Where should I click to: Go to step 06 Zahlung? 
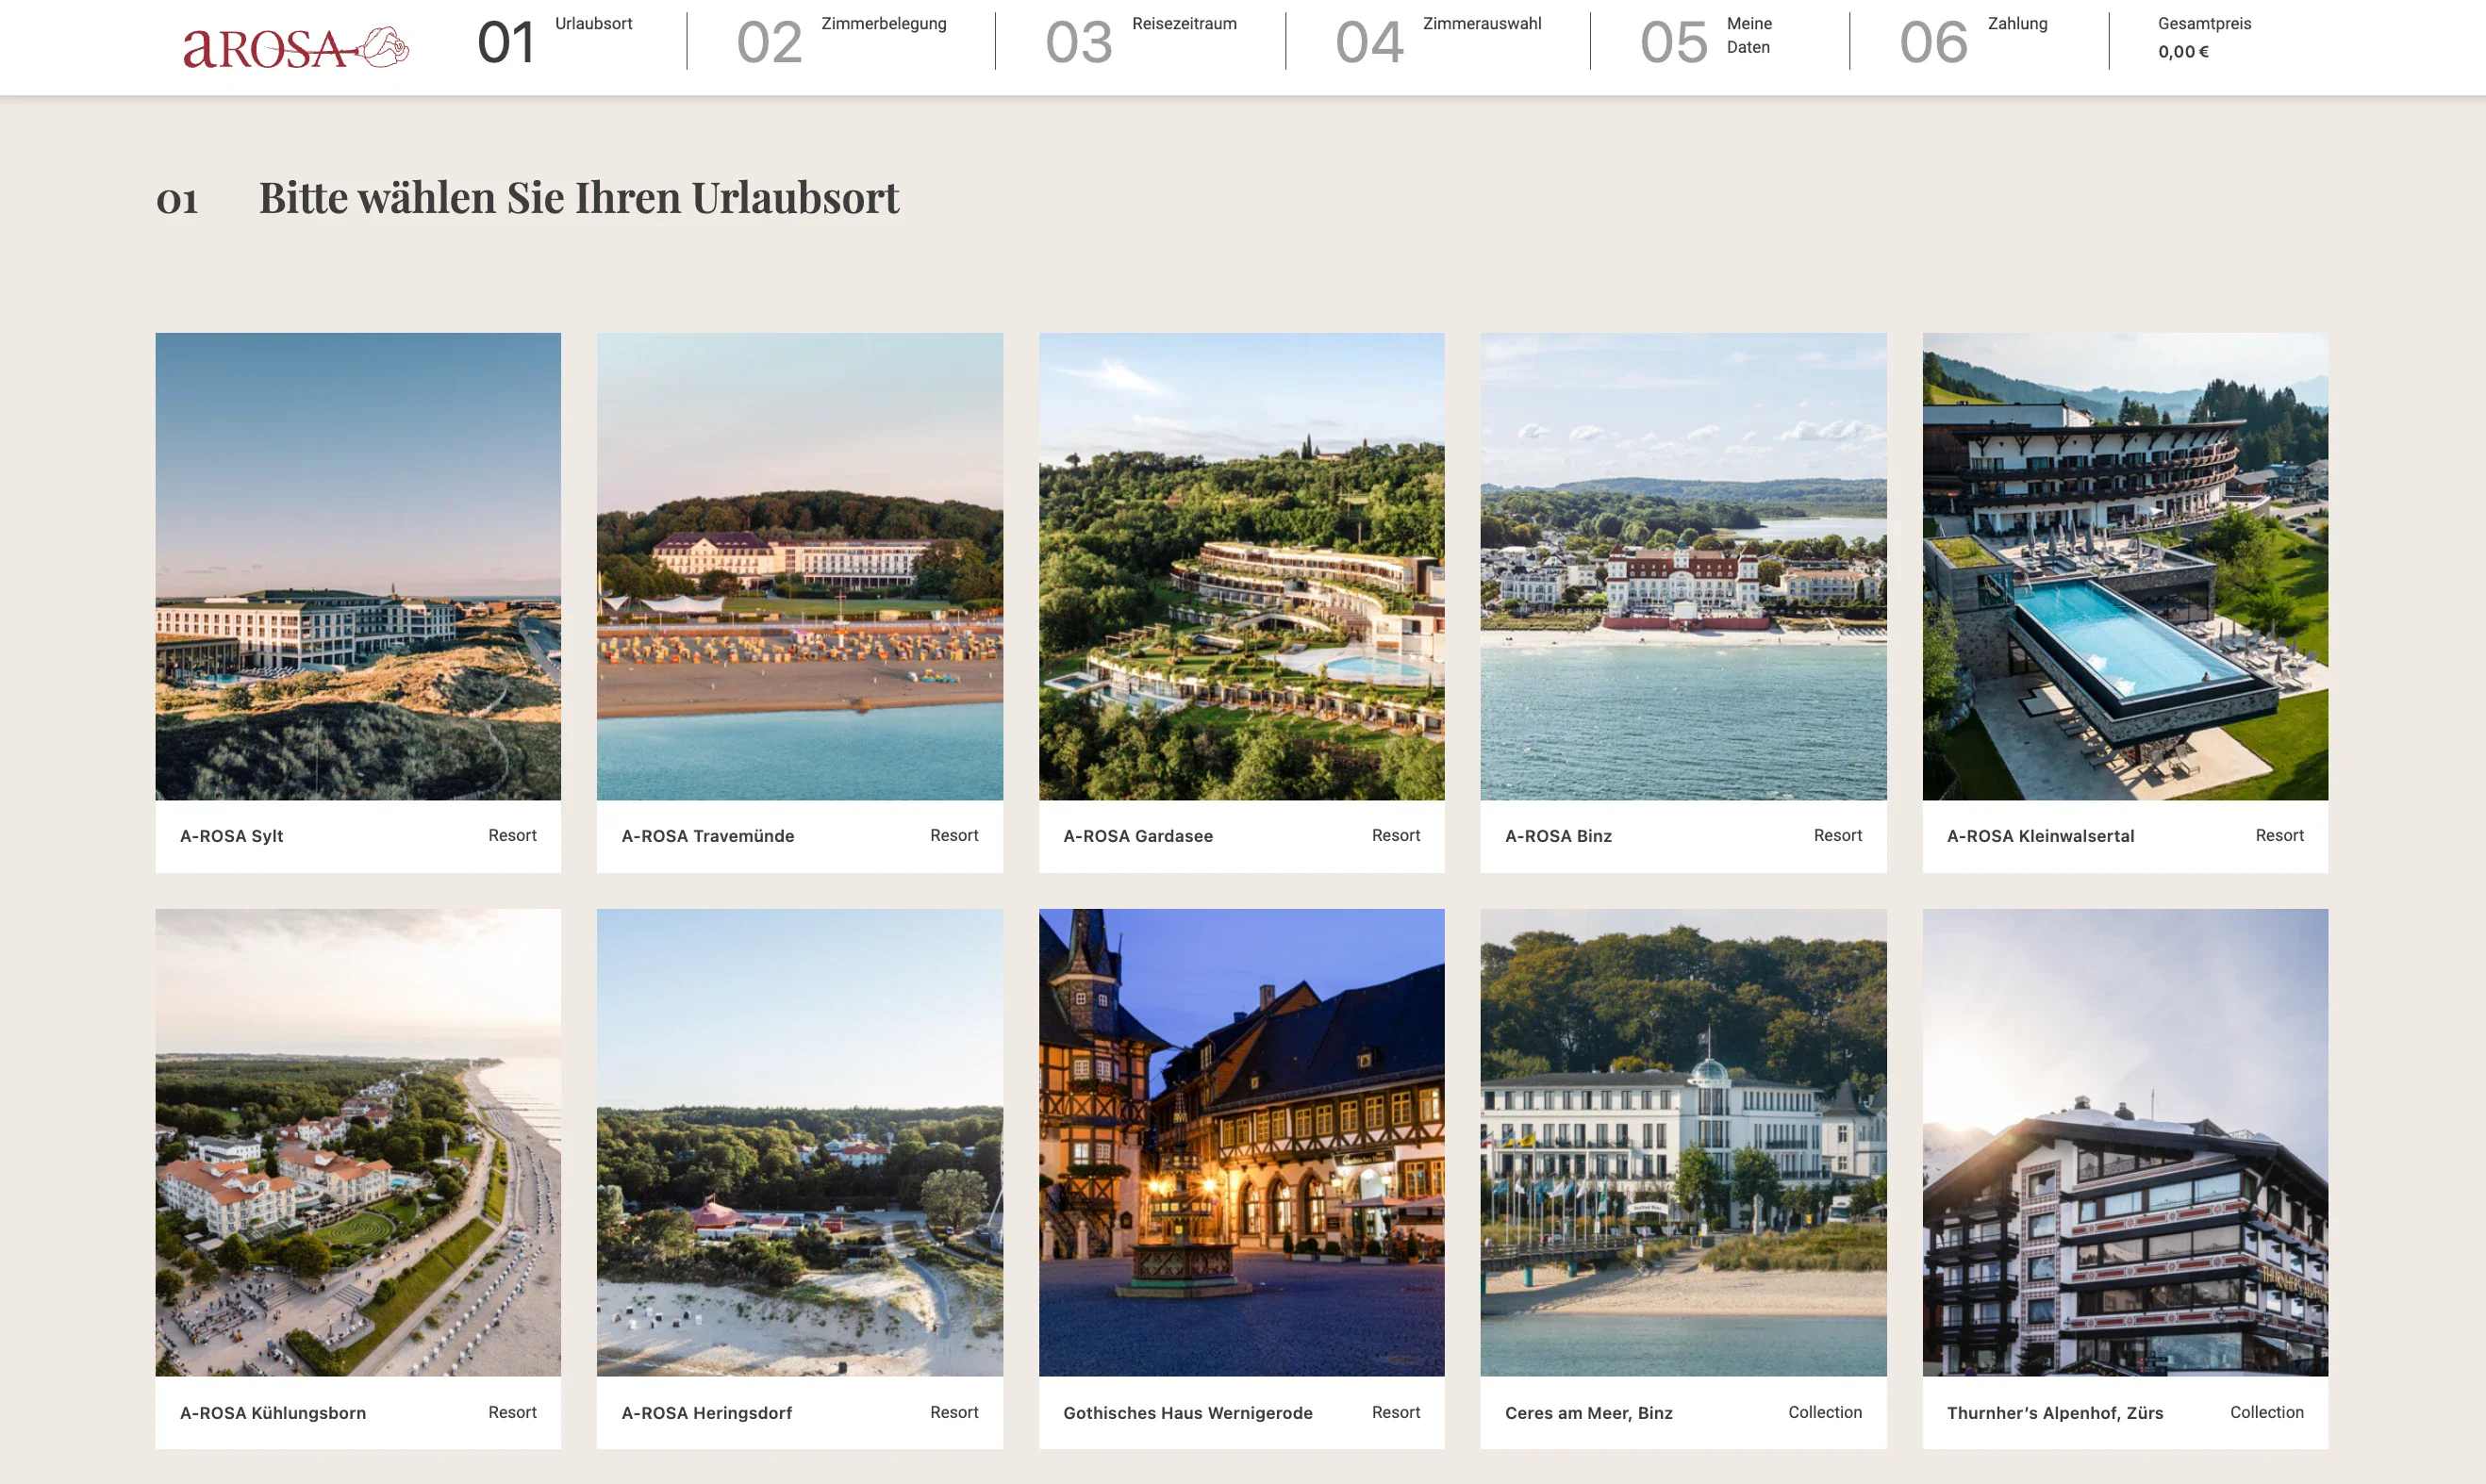pos(1973,41)
